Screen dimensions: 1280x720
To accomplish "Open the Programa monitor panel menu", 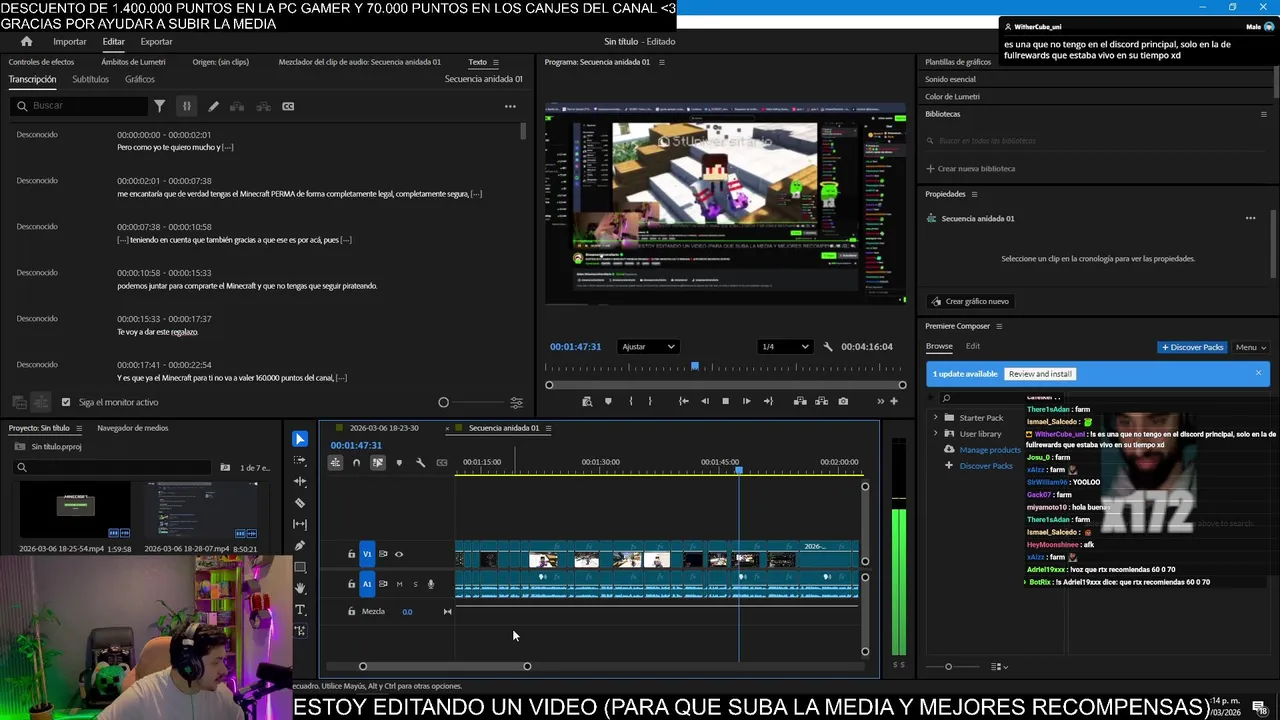I will (661, 62).
